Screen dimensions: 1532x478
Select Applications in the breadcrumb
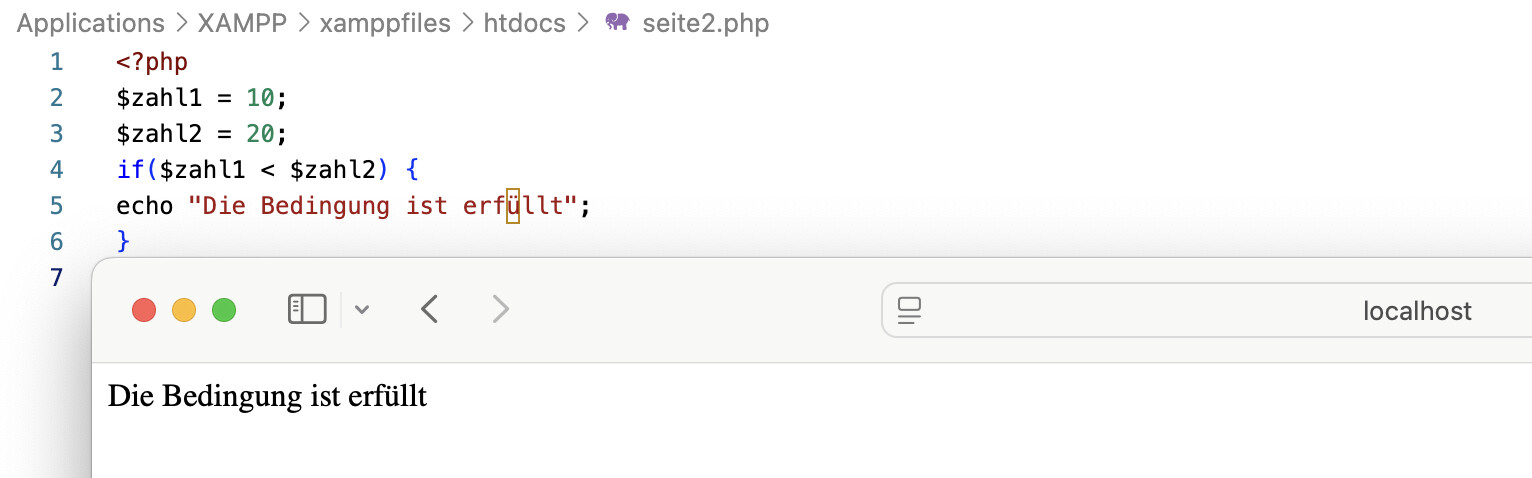pyautogui.click(x=91, y=23)
